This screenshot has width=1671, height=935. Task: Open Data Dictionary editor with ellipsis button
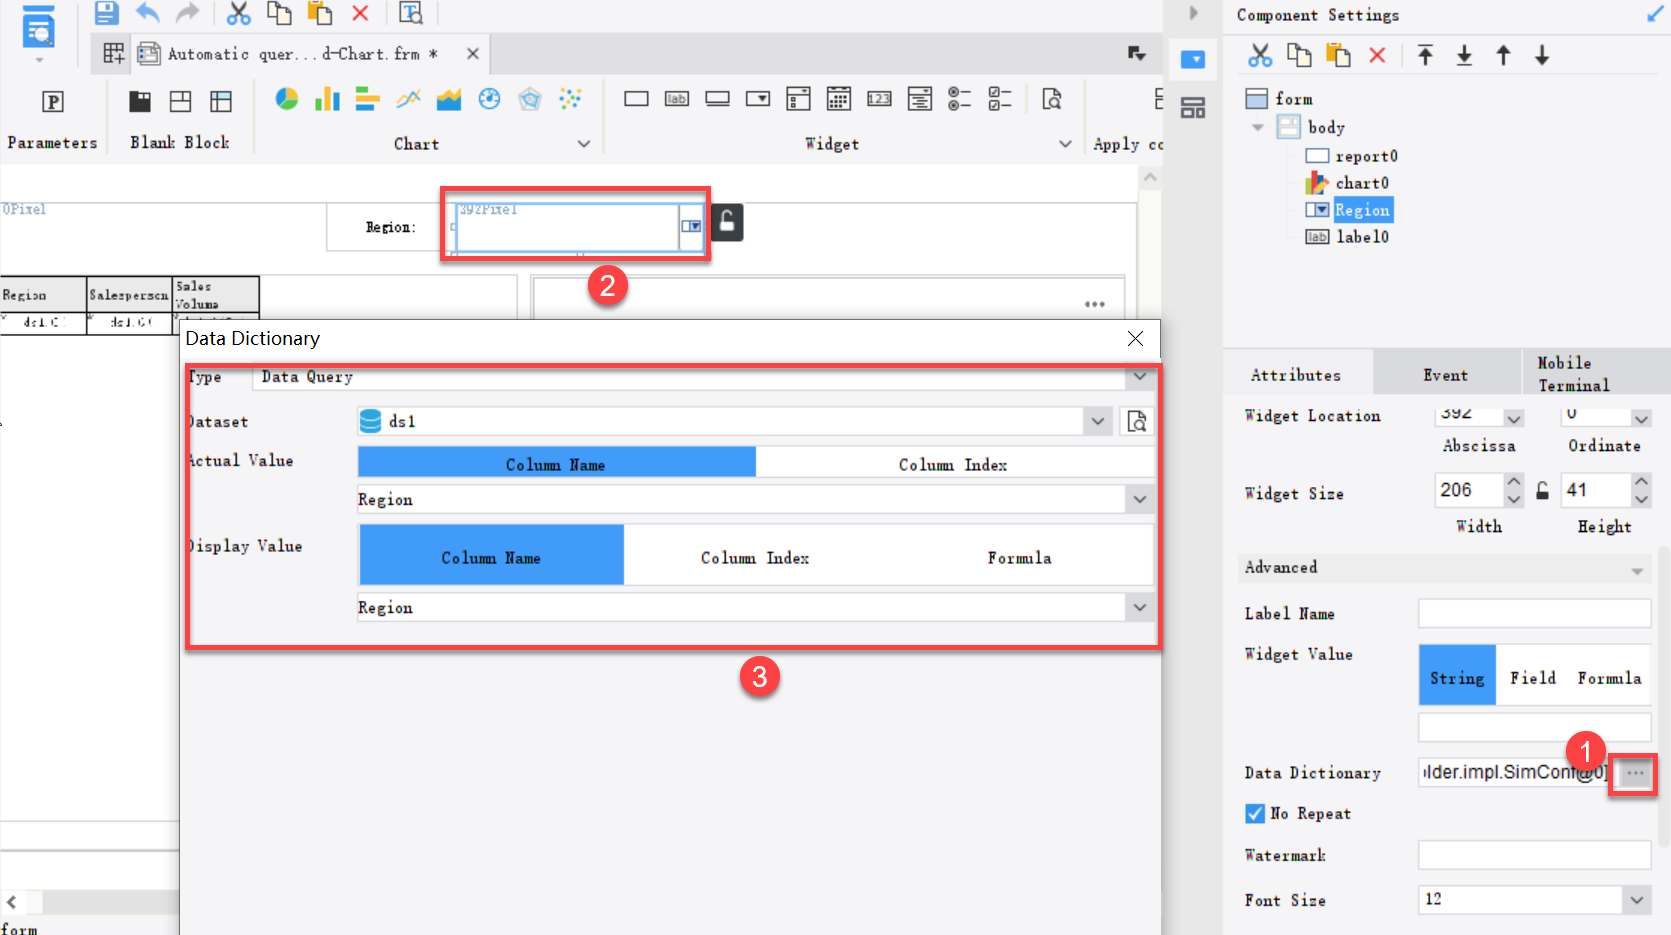tap(1635, 773)
